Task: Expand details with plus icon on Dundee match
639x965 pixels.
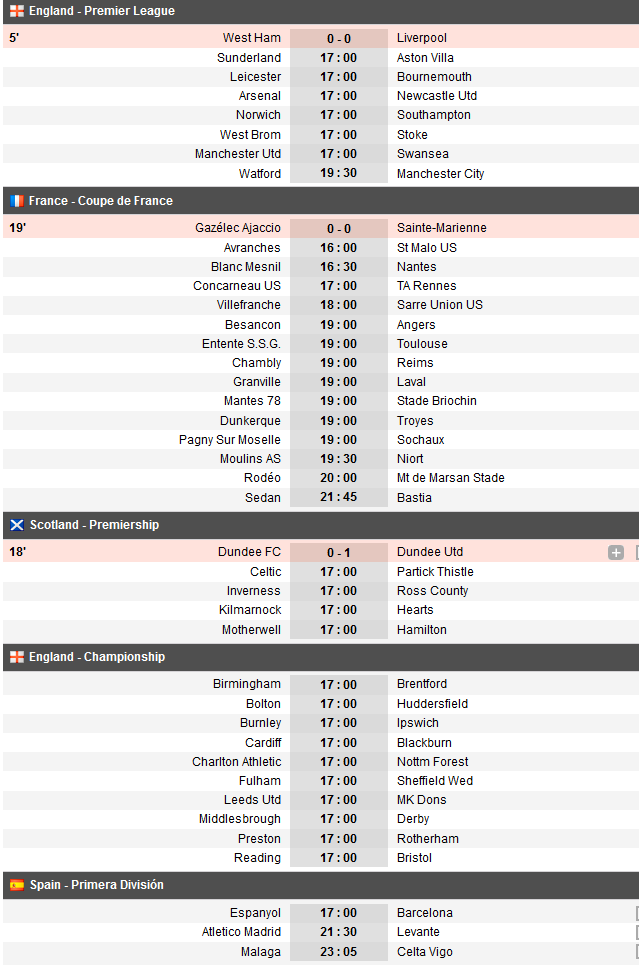Action: [616, 553]
